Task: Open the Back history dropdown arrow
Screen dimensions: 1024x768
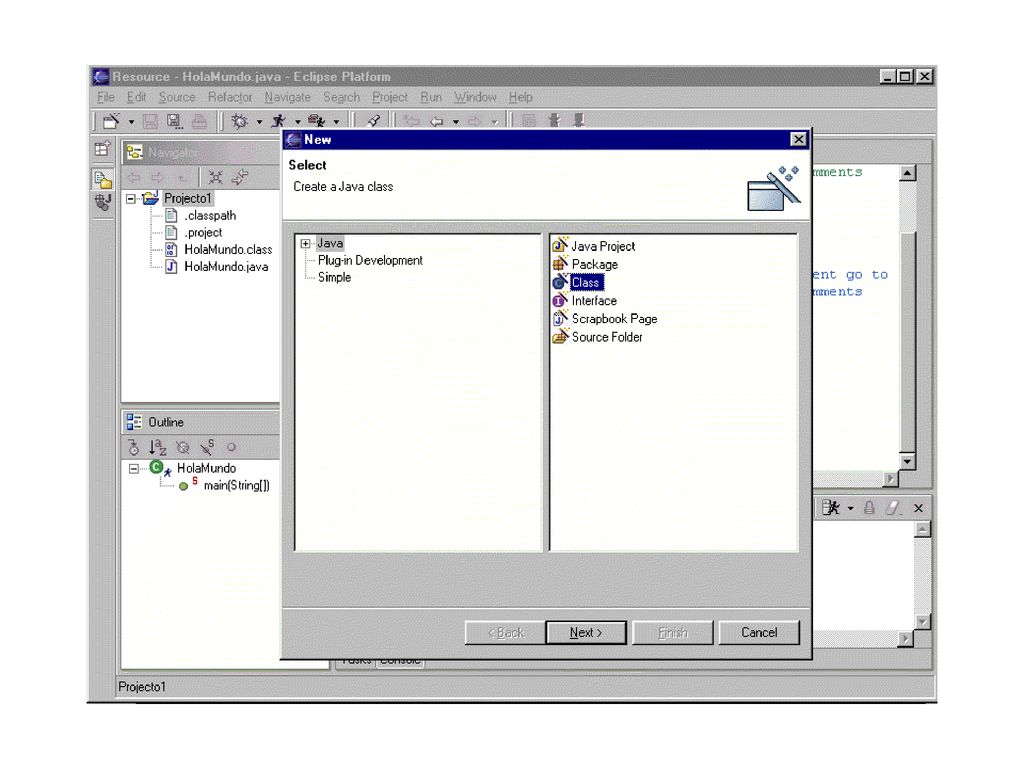Action: pos(456,121)
